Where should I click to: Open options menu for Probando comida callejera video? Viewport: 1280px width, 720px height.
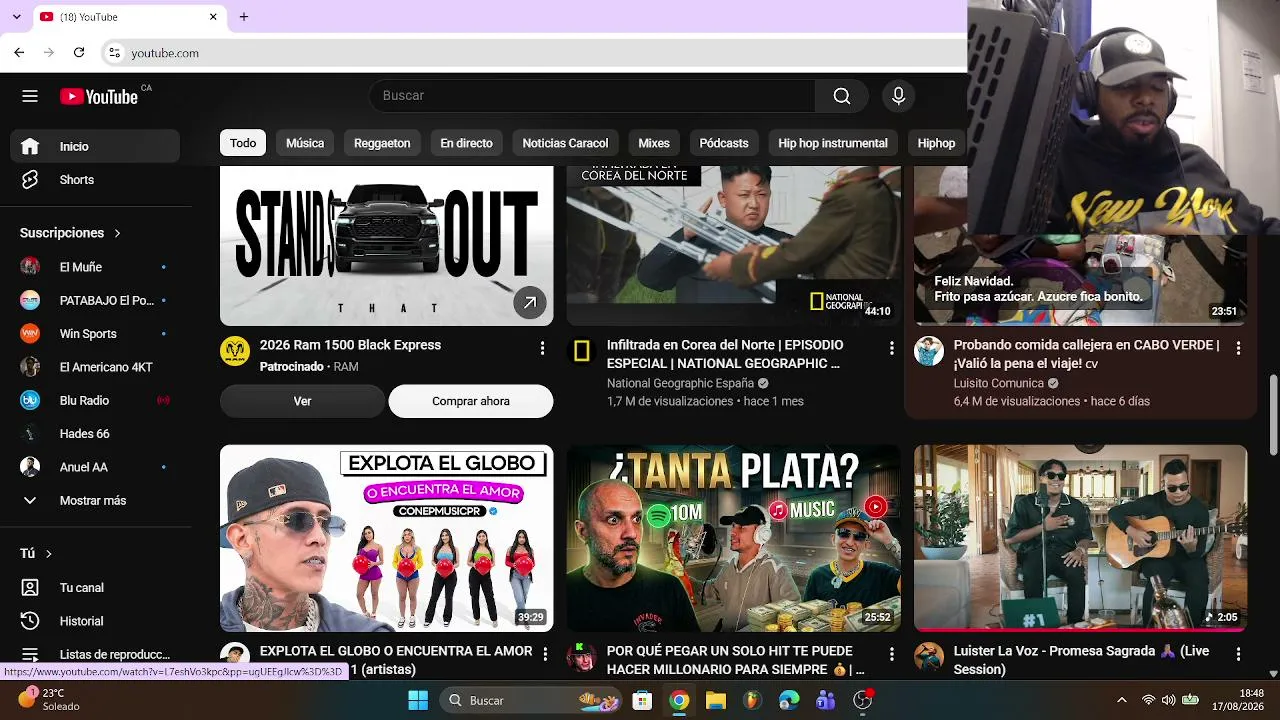click(x=1238, y=348)
